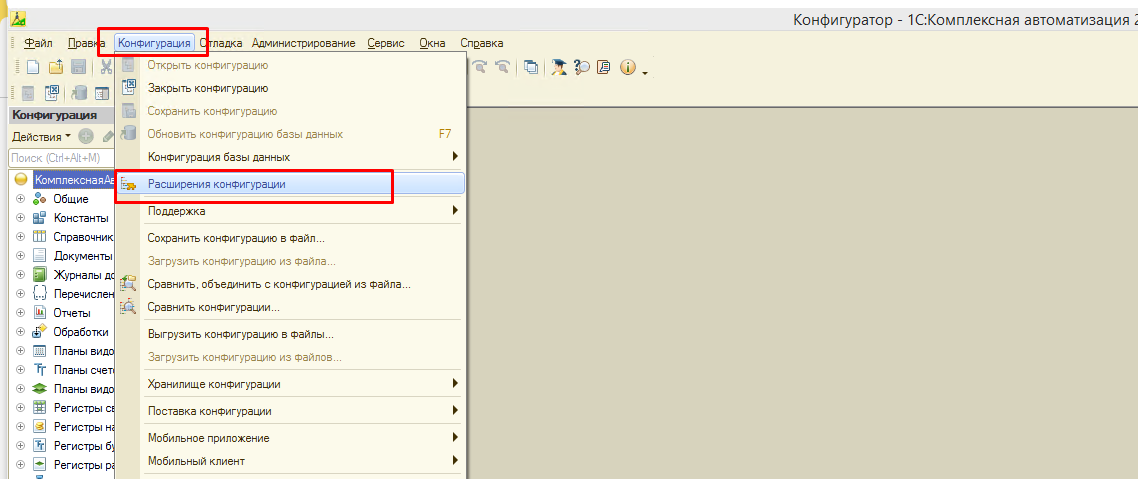Click the first find-arrow magnifier toolbar icon

pos(480,67)
